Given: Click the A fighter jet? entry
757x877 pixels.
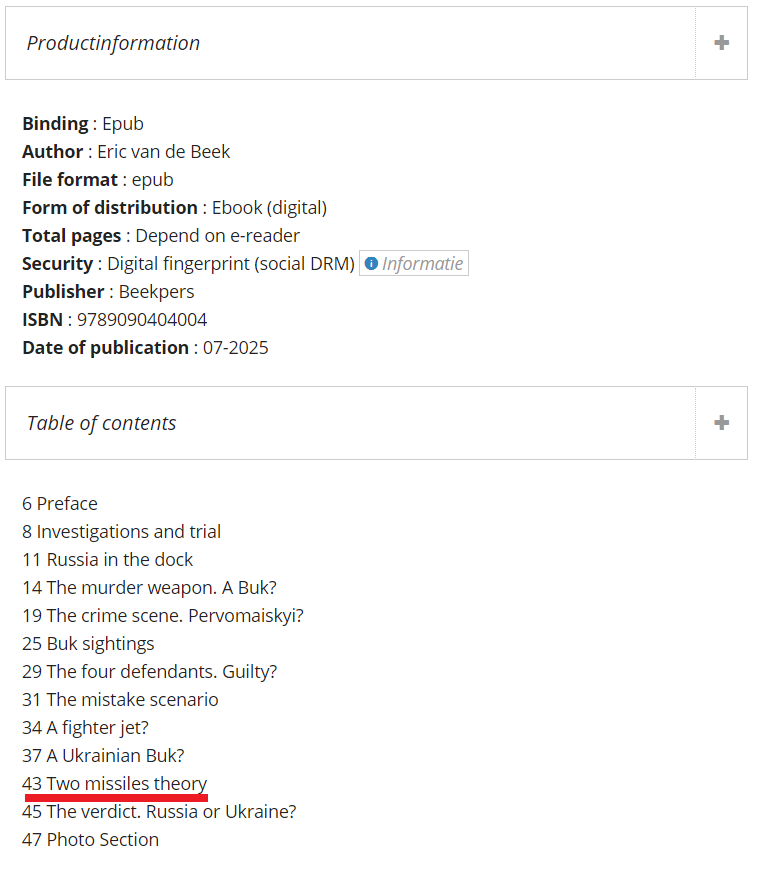Looking at the screenshot, I should (86, 728).
